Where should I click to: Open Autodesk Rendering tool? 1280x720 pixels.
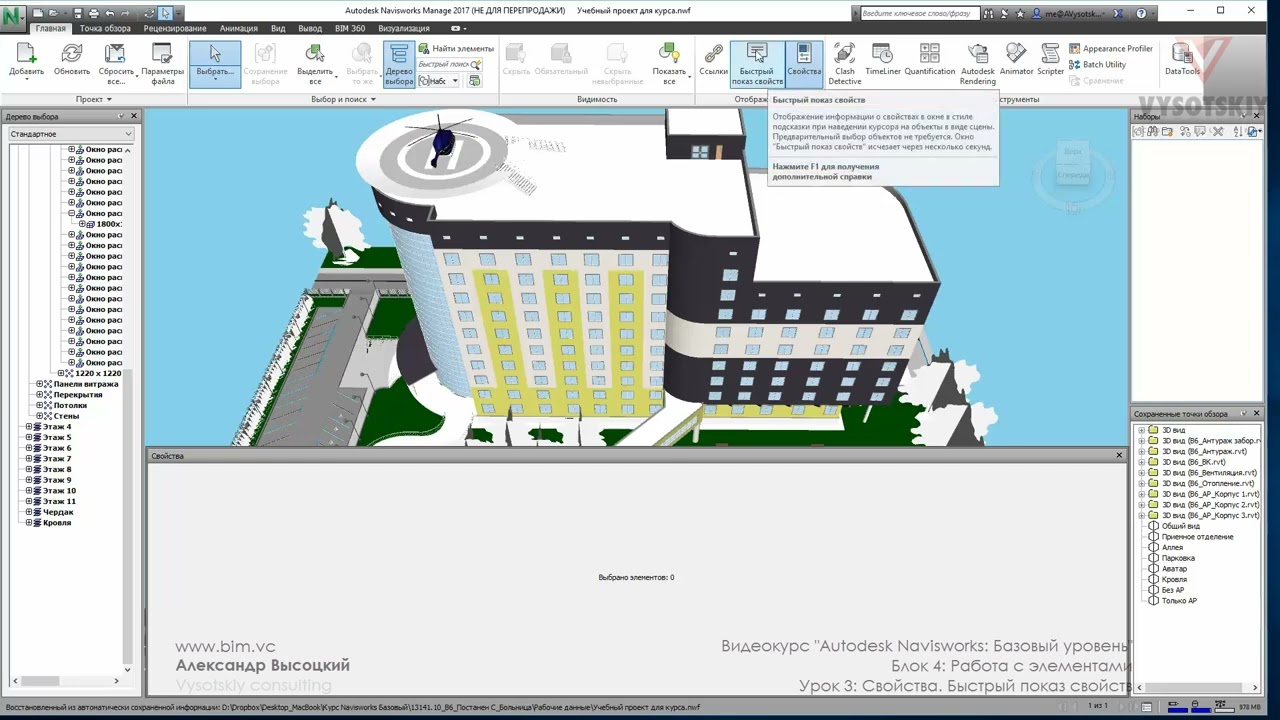978,64
